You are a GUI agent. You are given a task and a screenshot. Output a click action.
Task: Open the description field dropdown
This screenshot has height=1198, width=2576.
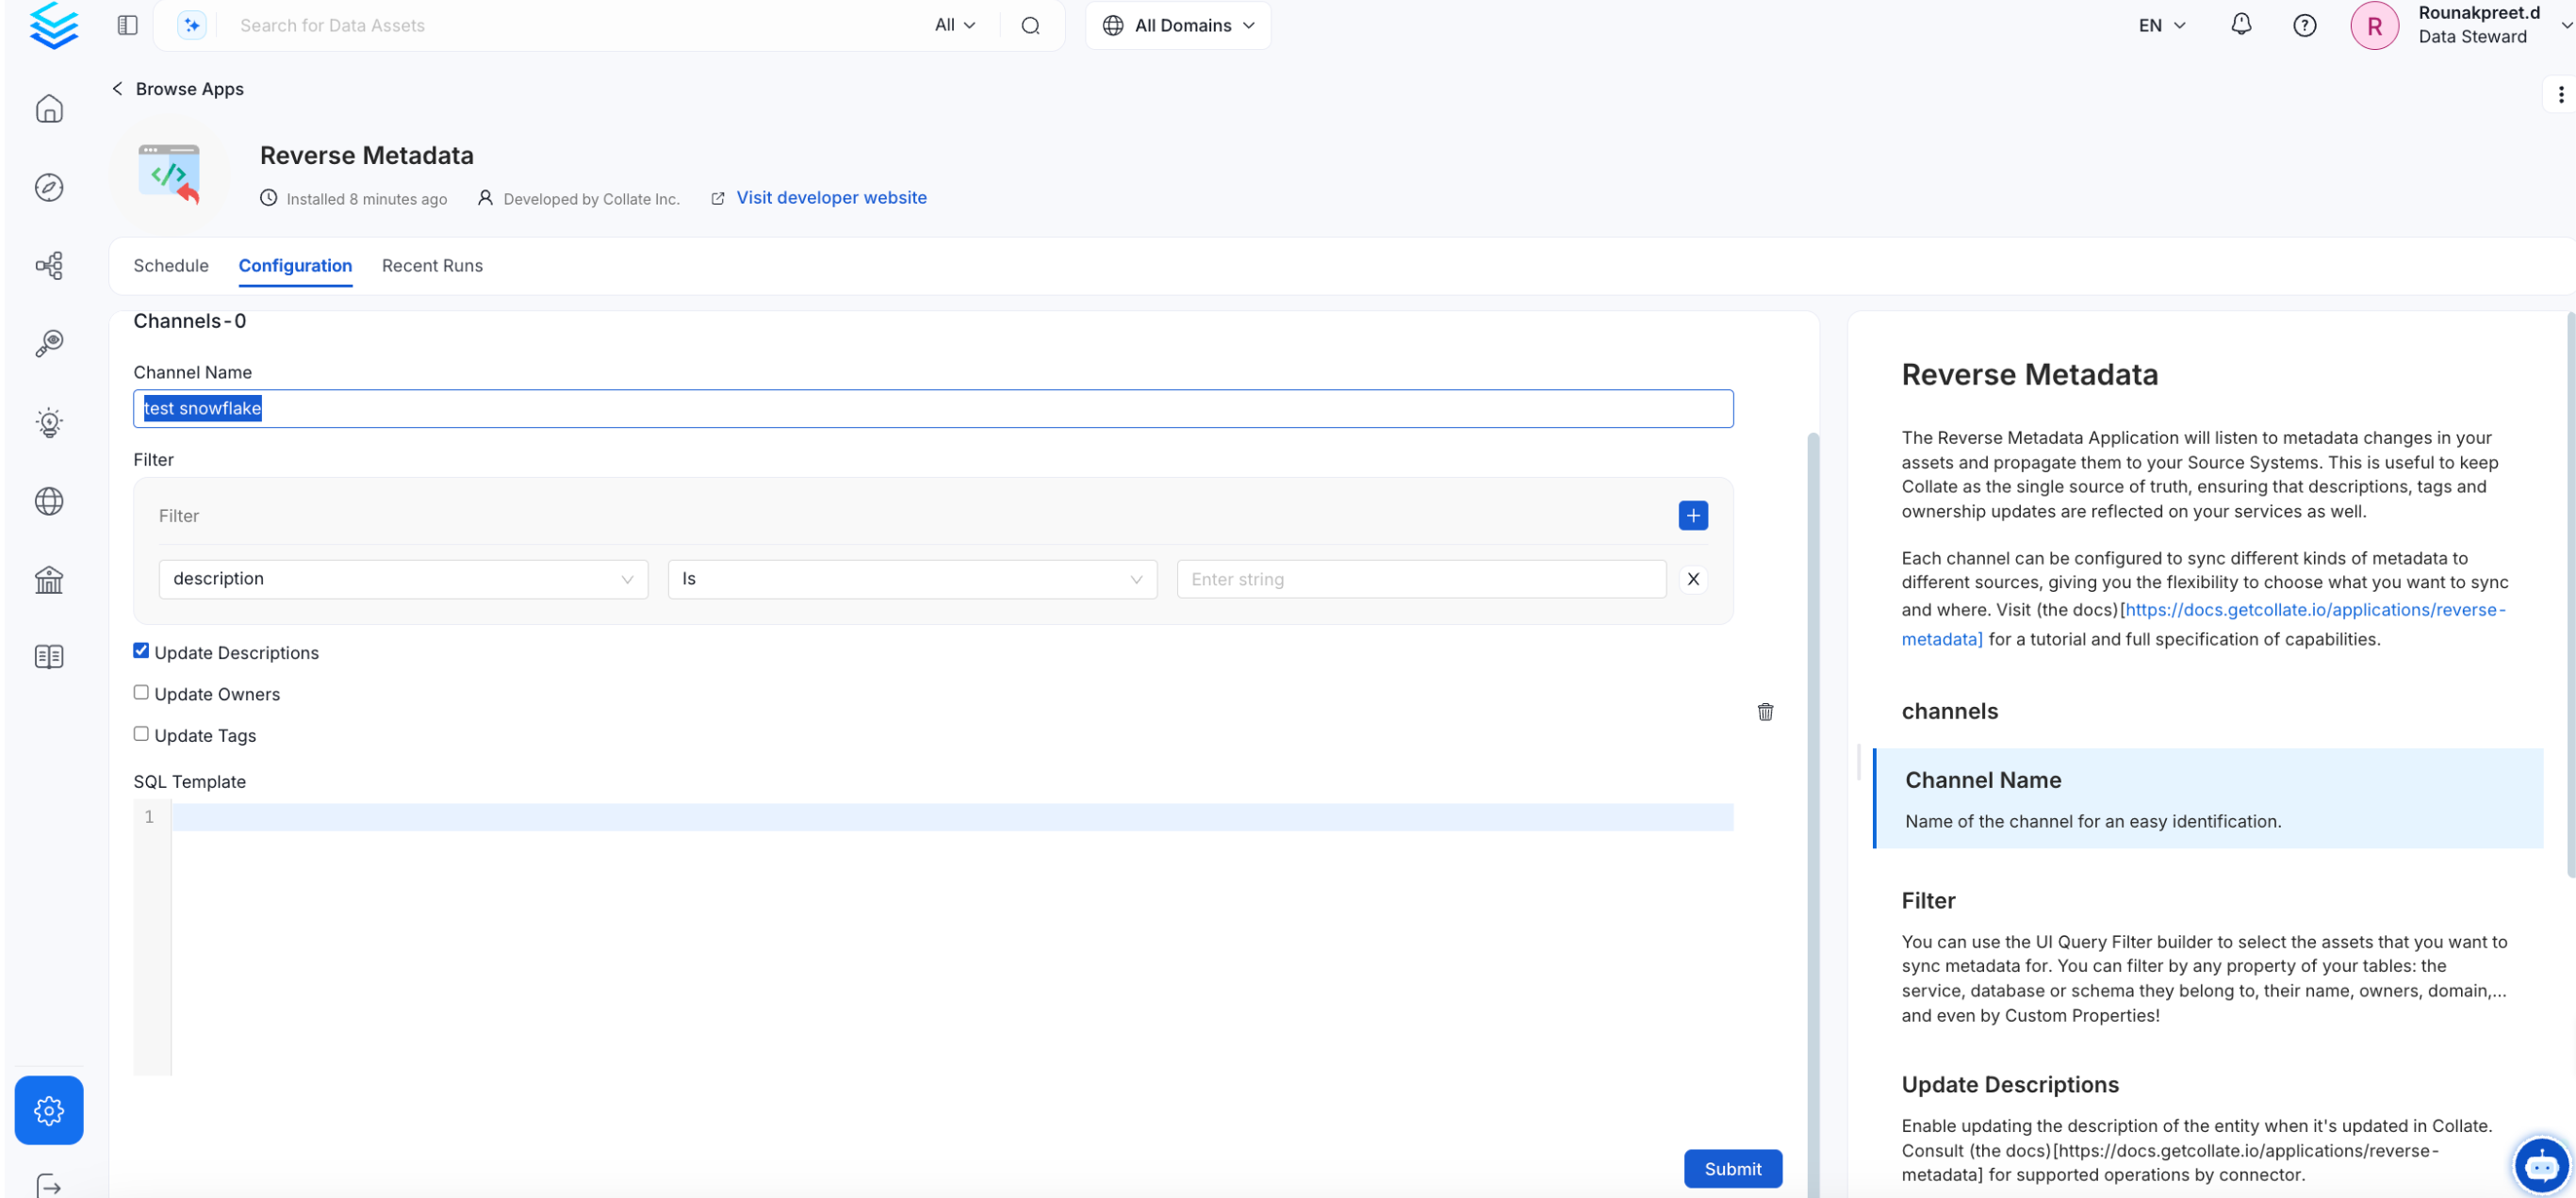coord(403,579)
